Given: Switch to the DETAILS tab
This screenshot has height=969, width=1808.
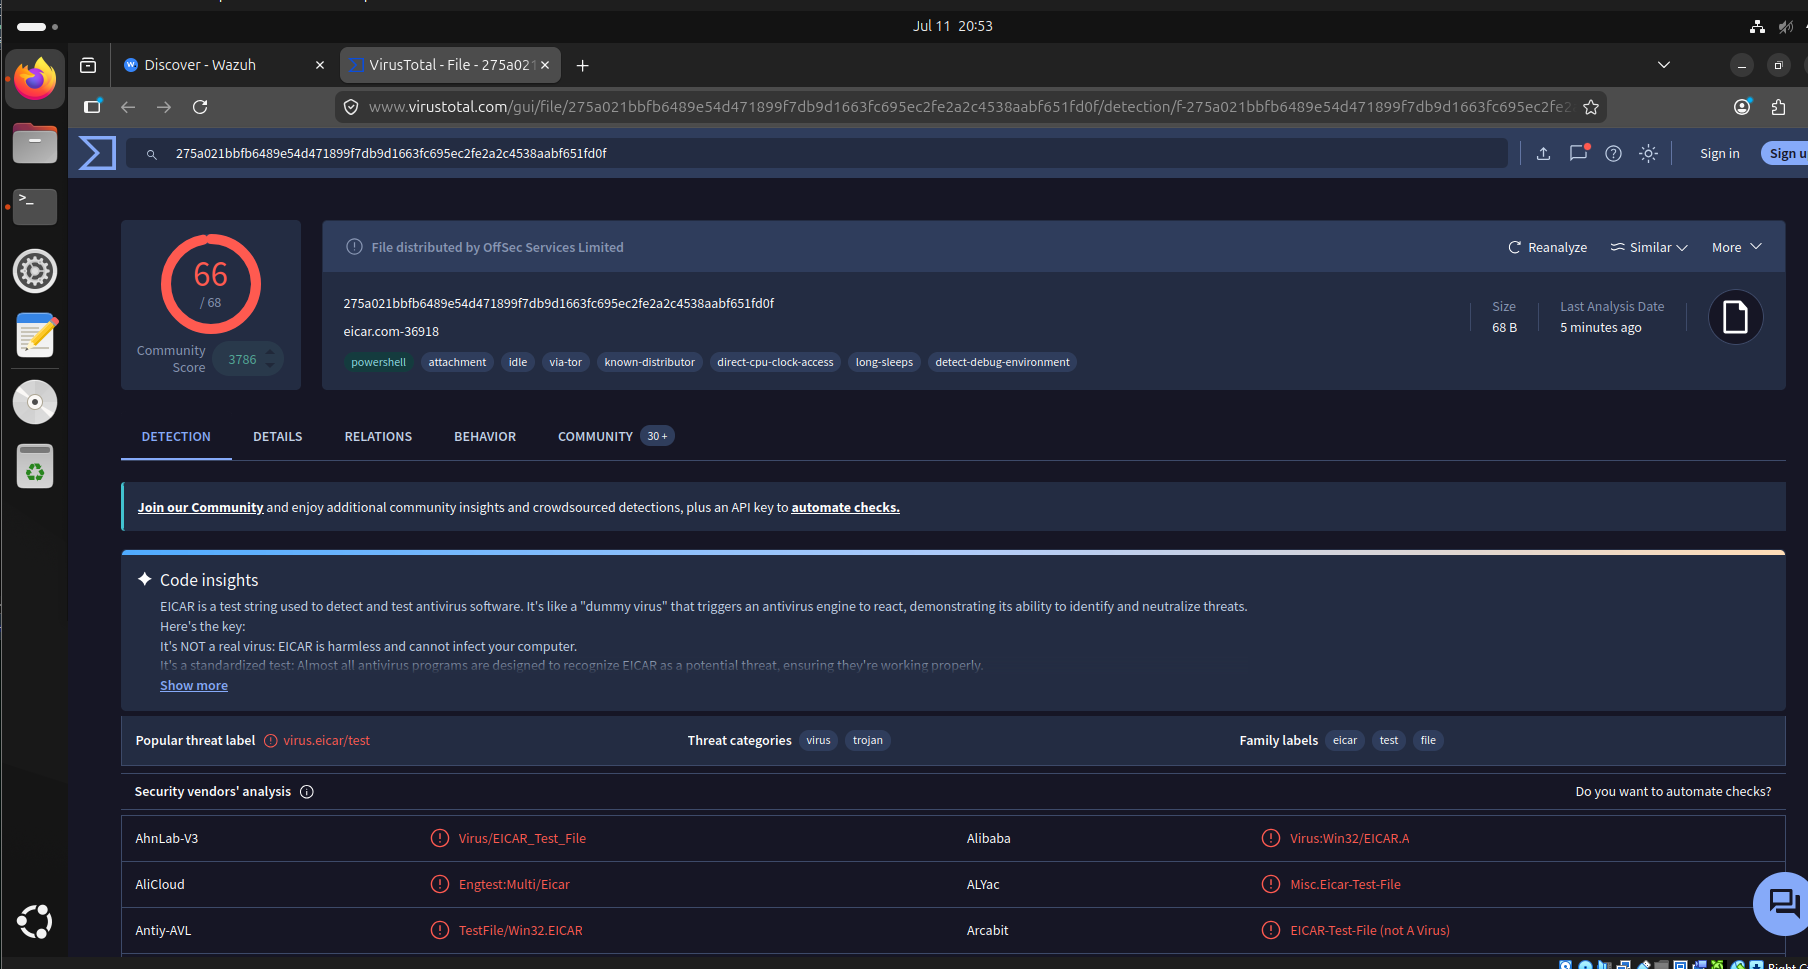Looking at the screenshot, I should 277,437.
